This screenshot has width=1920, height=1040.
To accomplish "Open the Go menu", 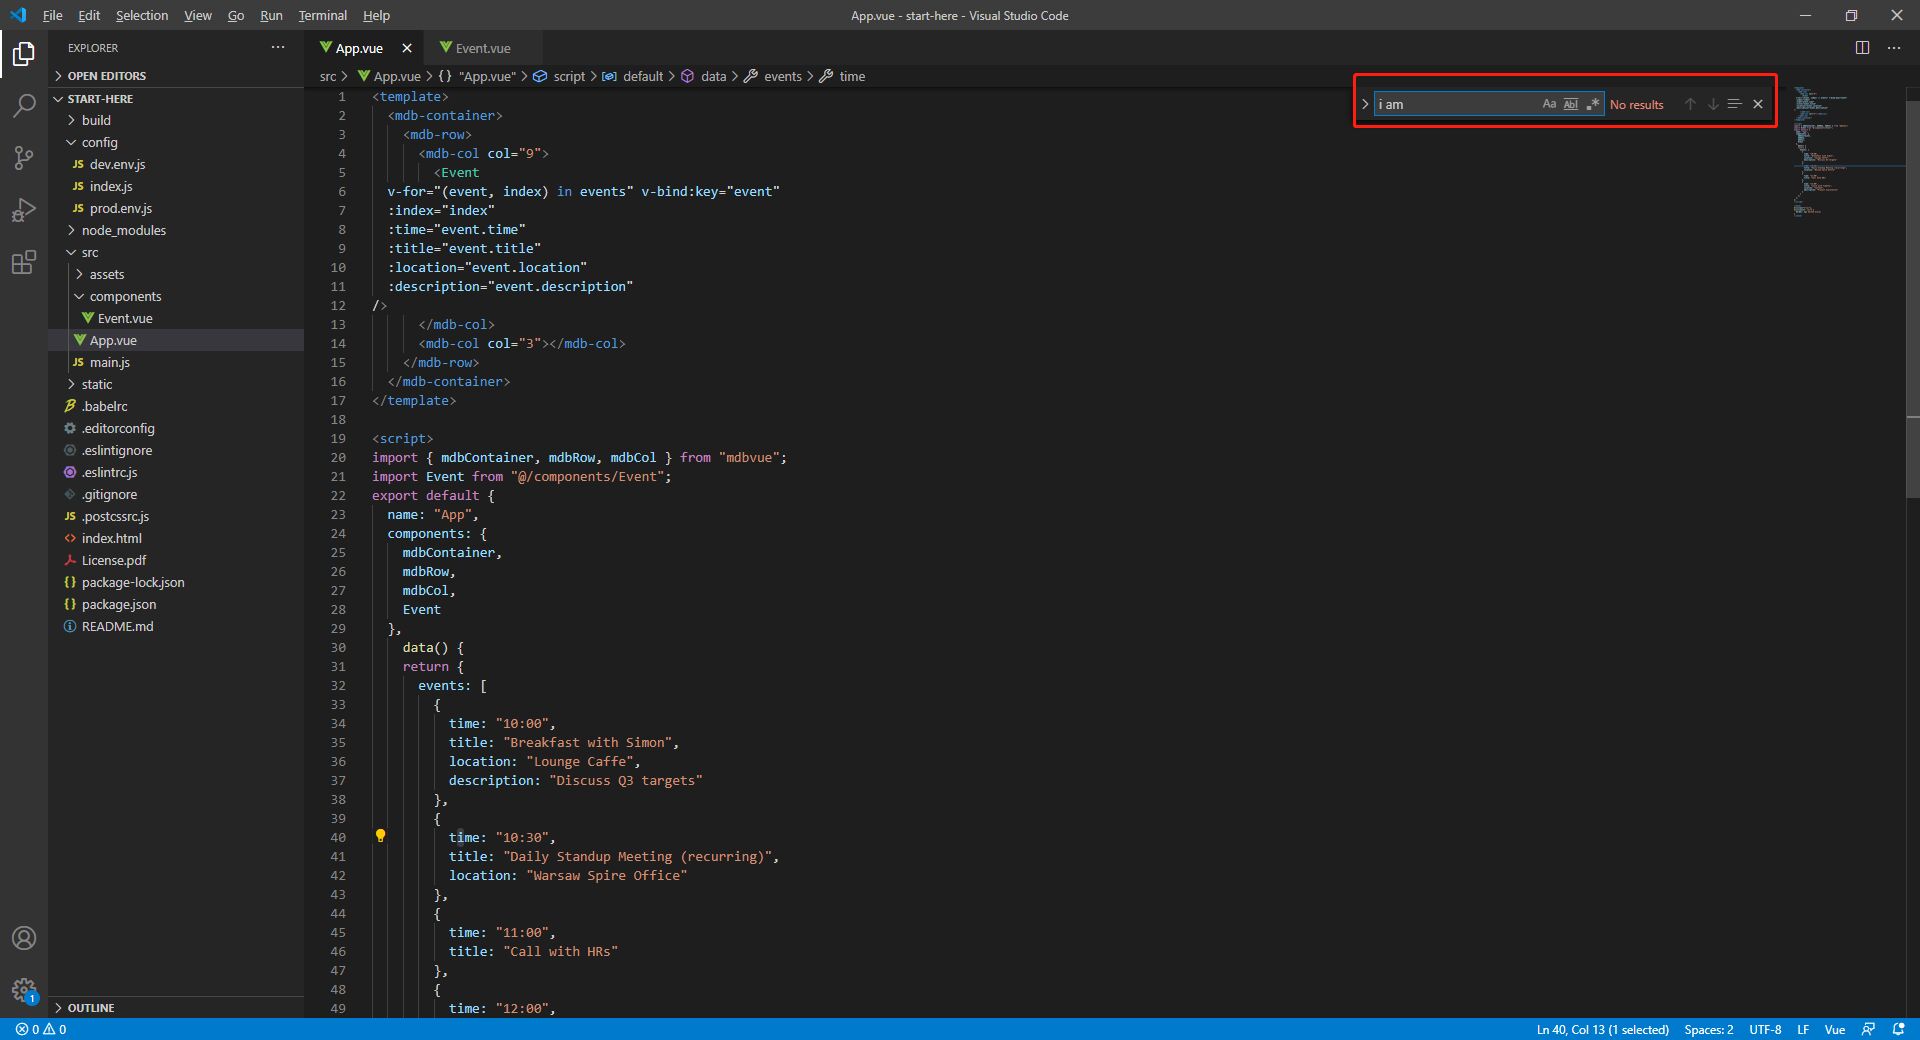I will tap(236, 15).
